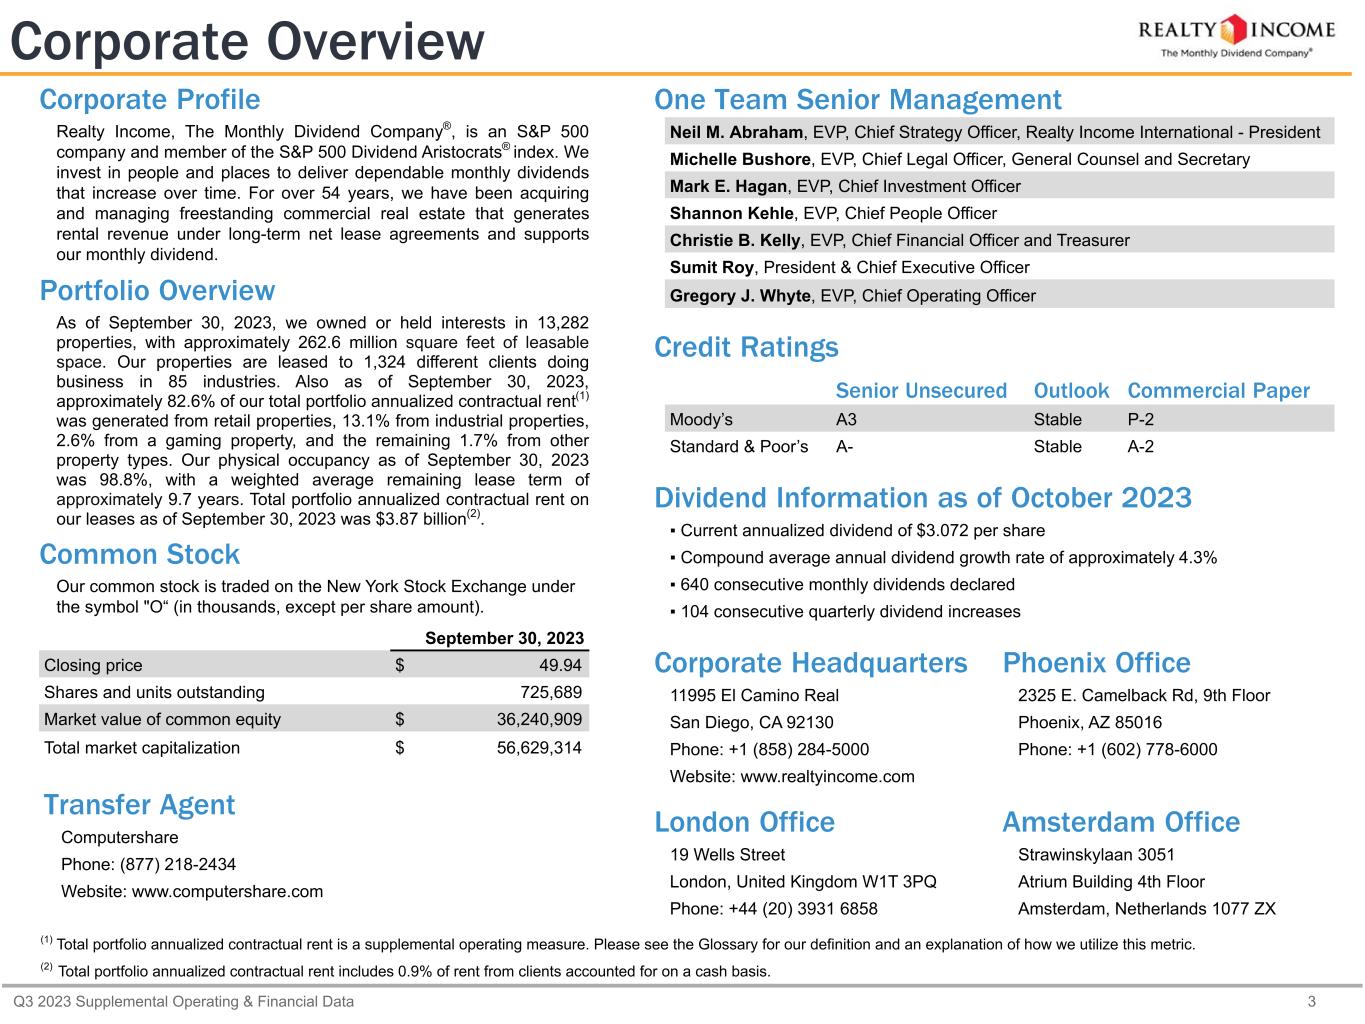Click the A- senior unsecured rating
Image resolution: width=1365 pixels, height=1024 pixels.
tap(845, 446)
